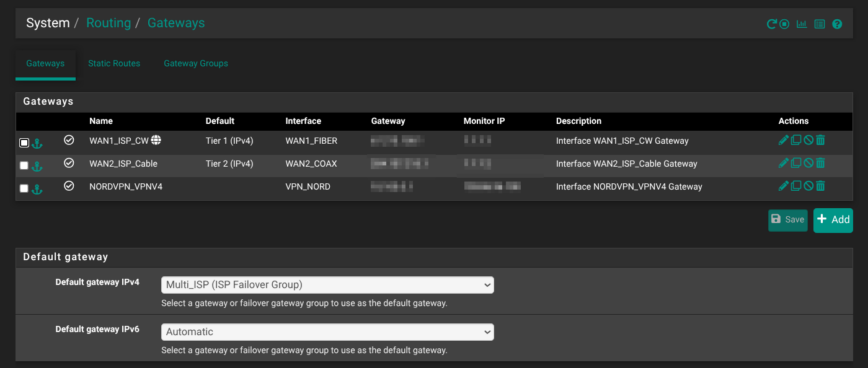
Task: Delete the NORDVPN_VPNV4 gateway
Action: (x=820, y=186)
